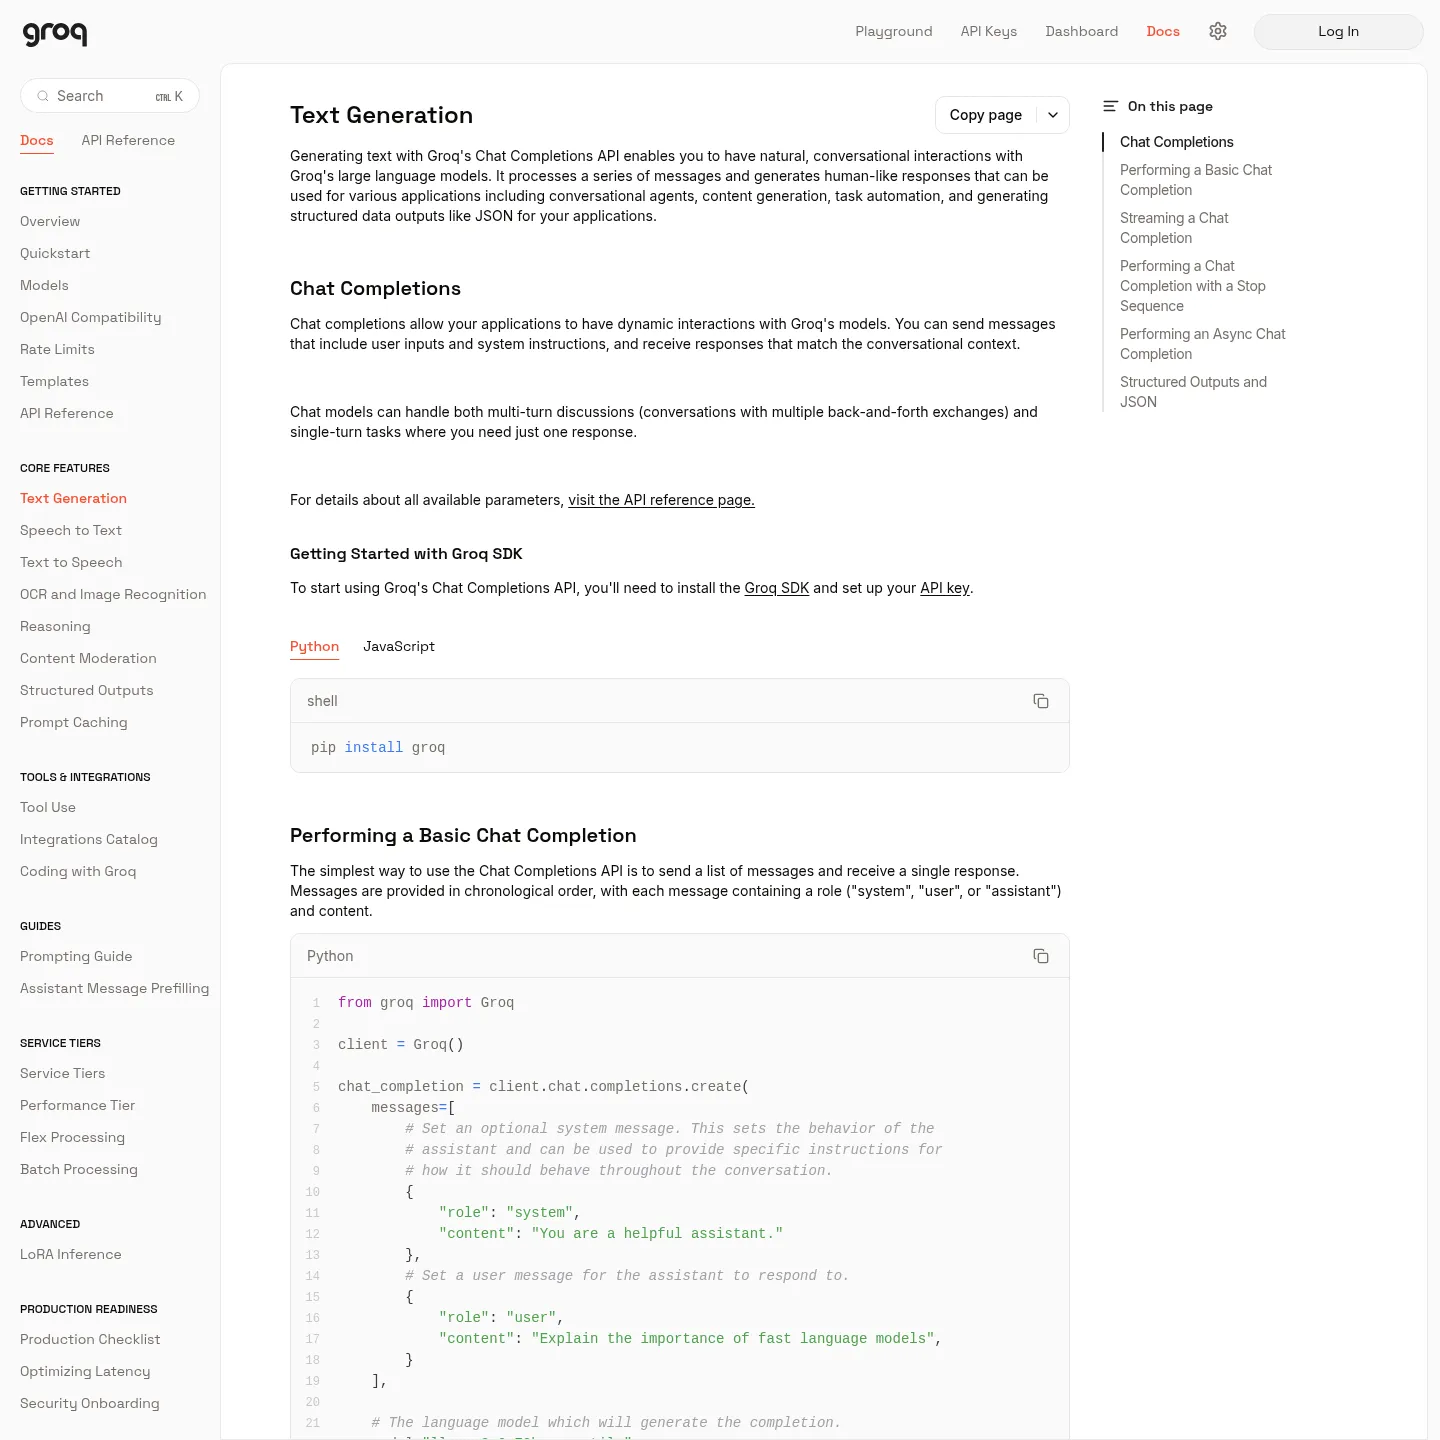Switch to the Python code tab
Viewport: 1440px width, 1440px height.
[x=314, y=647]
